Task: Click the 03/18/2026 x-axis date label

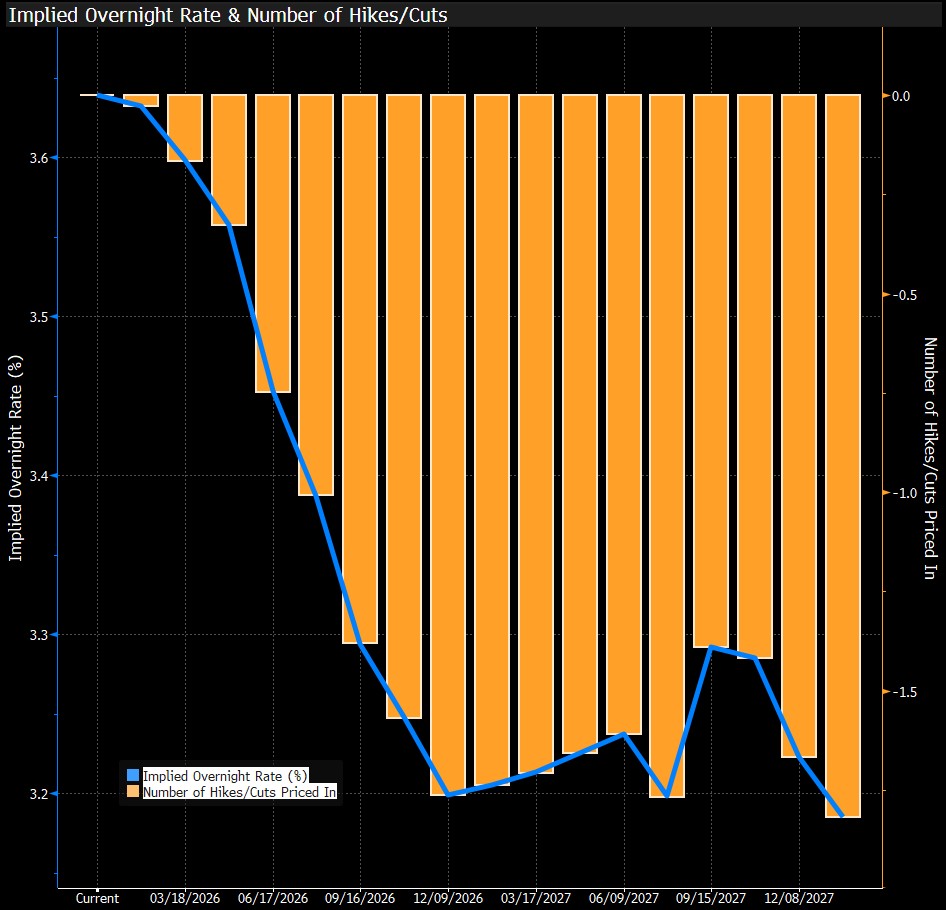Action: click(186, 898)
